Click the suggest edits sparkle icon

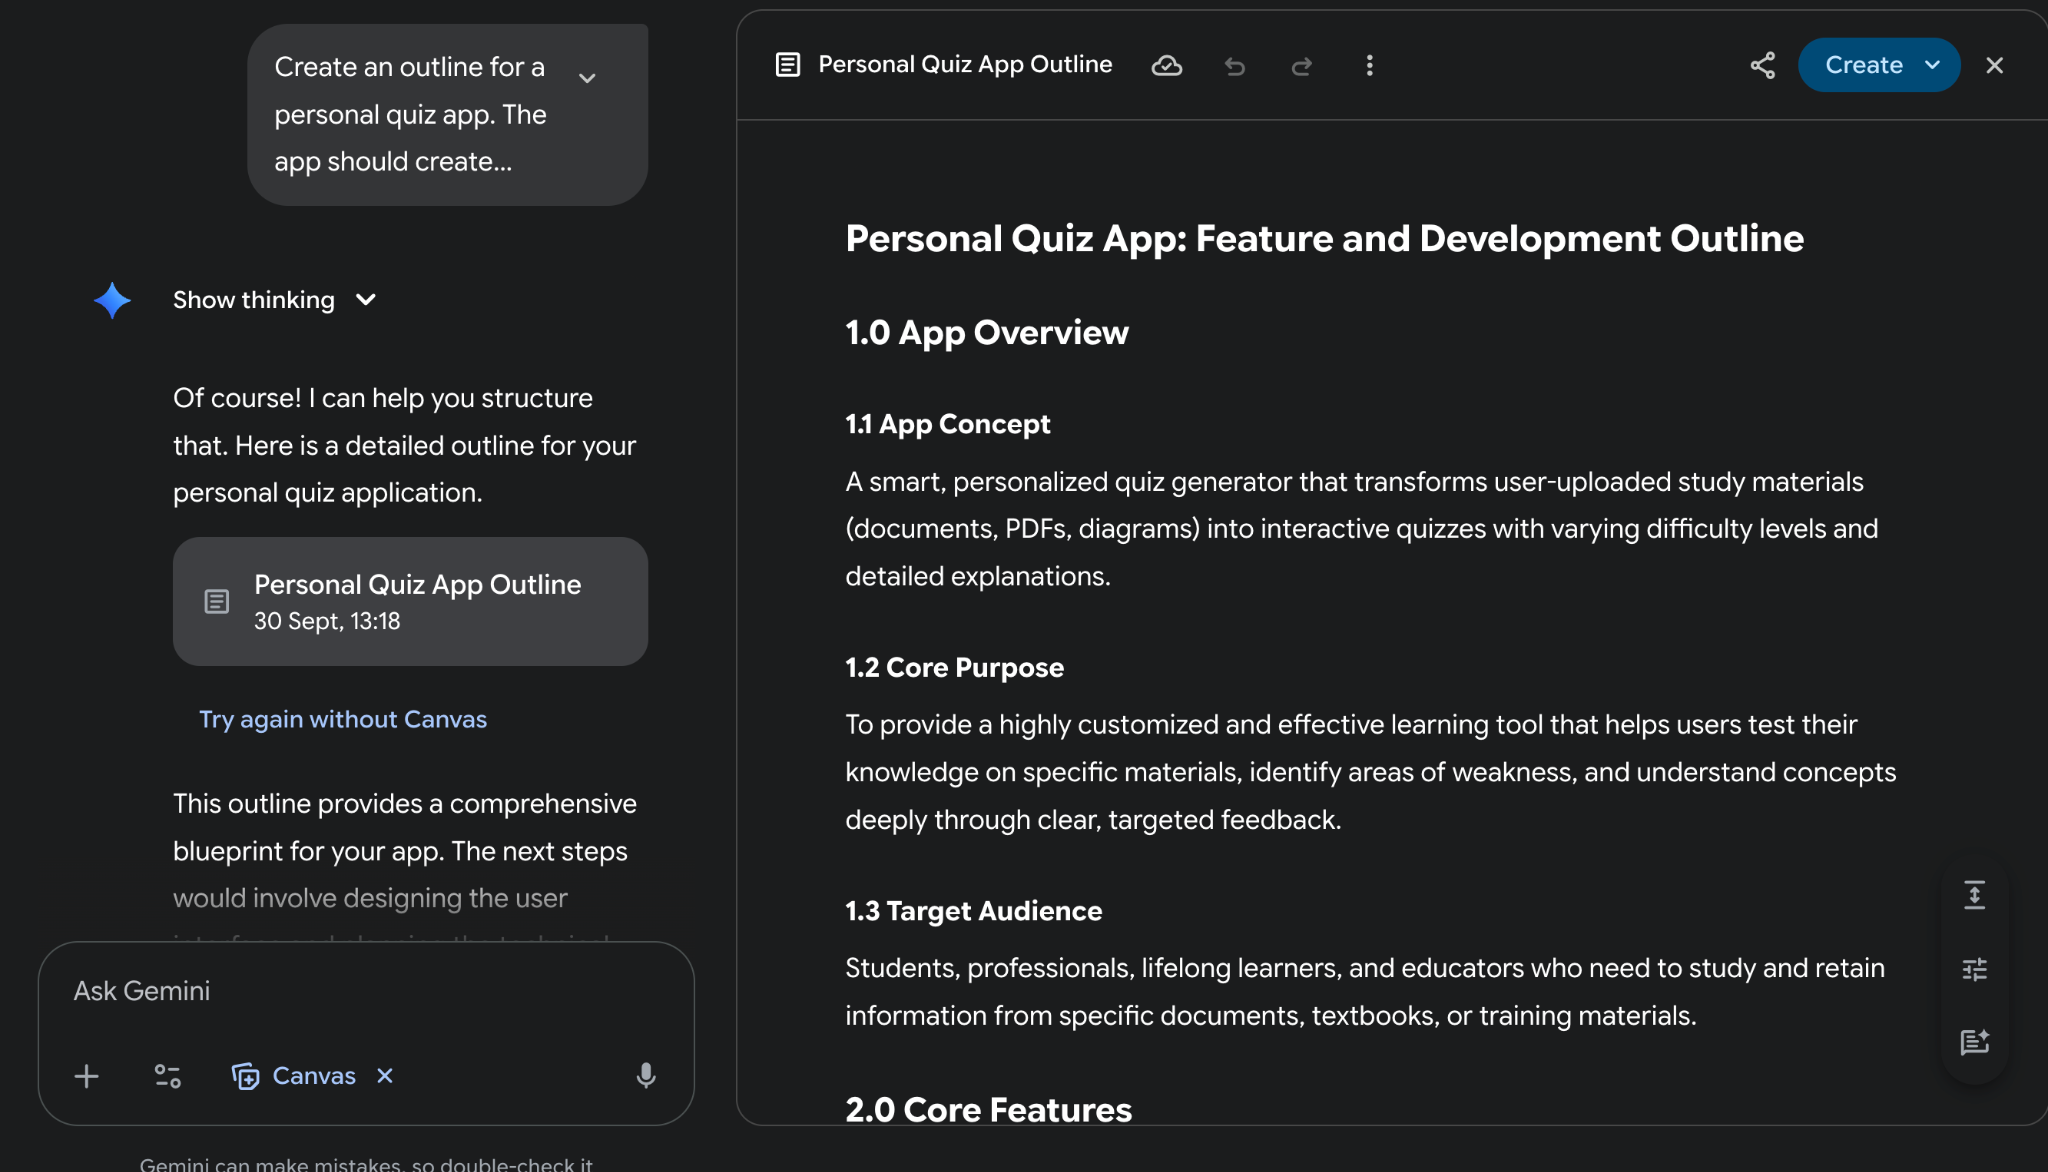pos(1974,1042)
